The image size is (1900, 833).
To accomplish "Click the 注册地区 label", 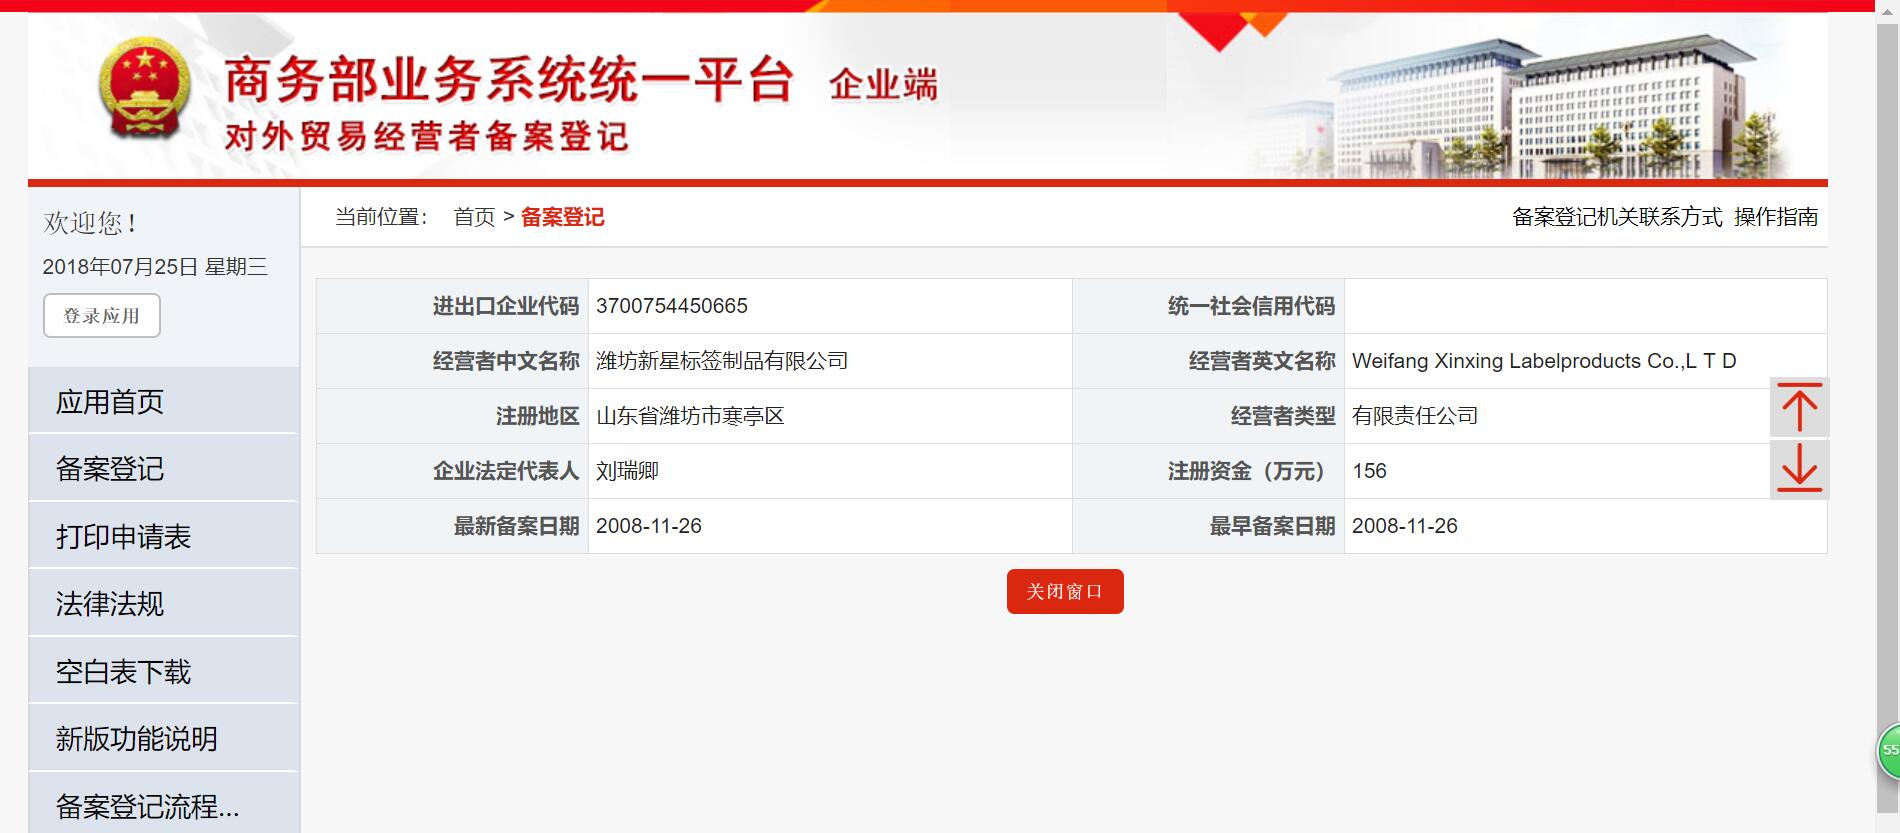I will (538, 416).
